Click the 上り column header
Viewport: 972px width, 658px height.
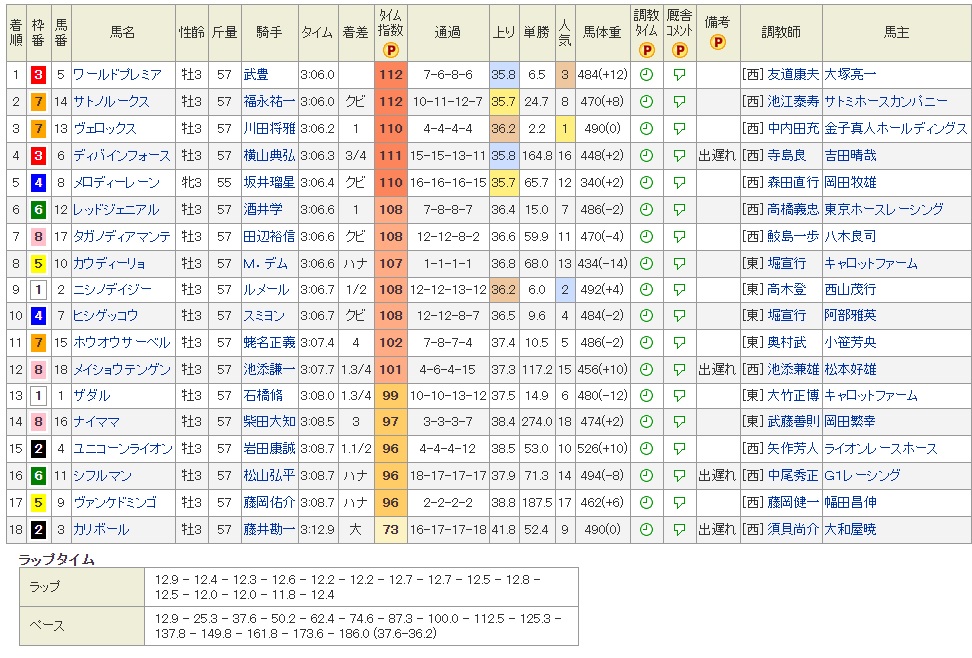point(503,32)
